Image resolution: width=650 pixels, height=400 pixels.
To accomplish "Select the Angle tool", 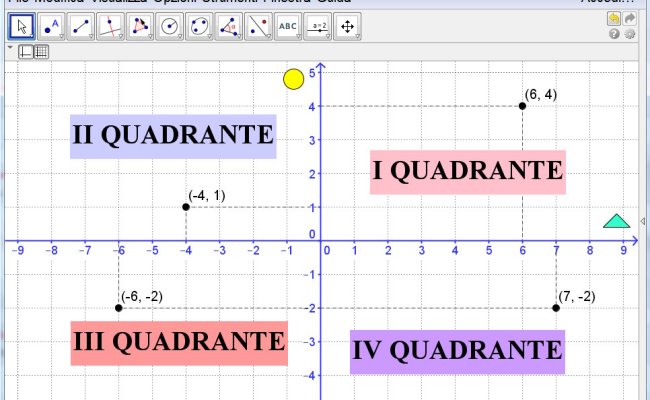I will click(x=229, y=27).
